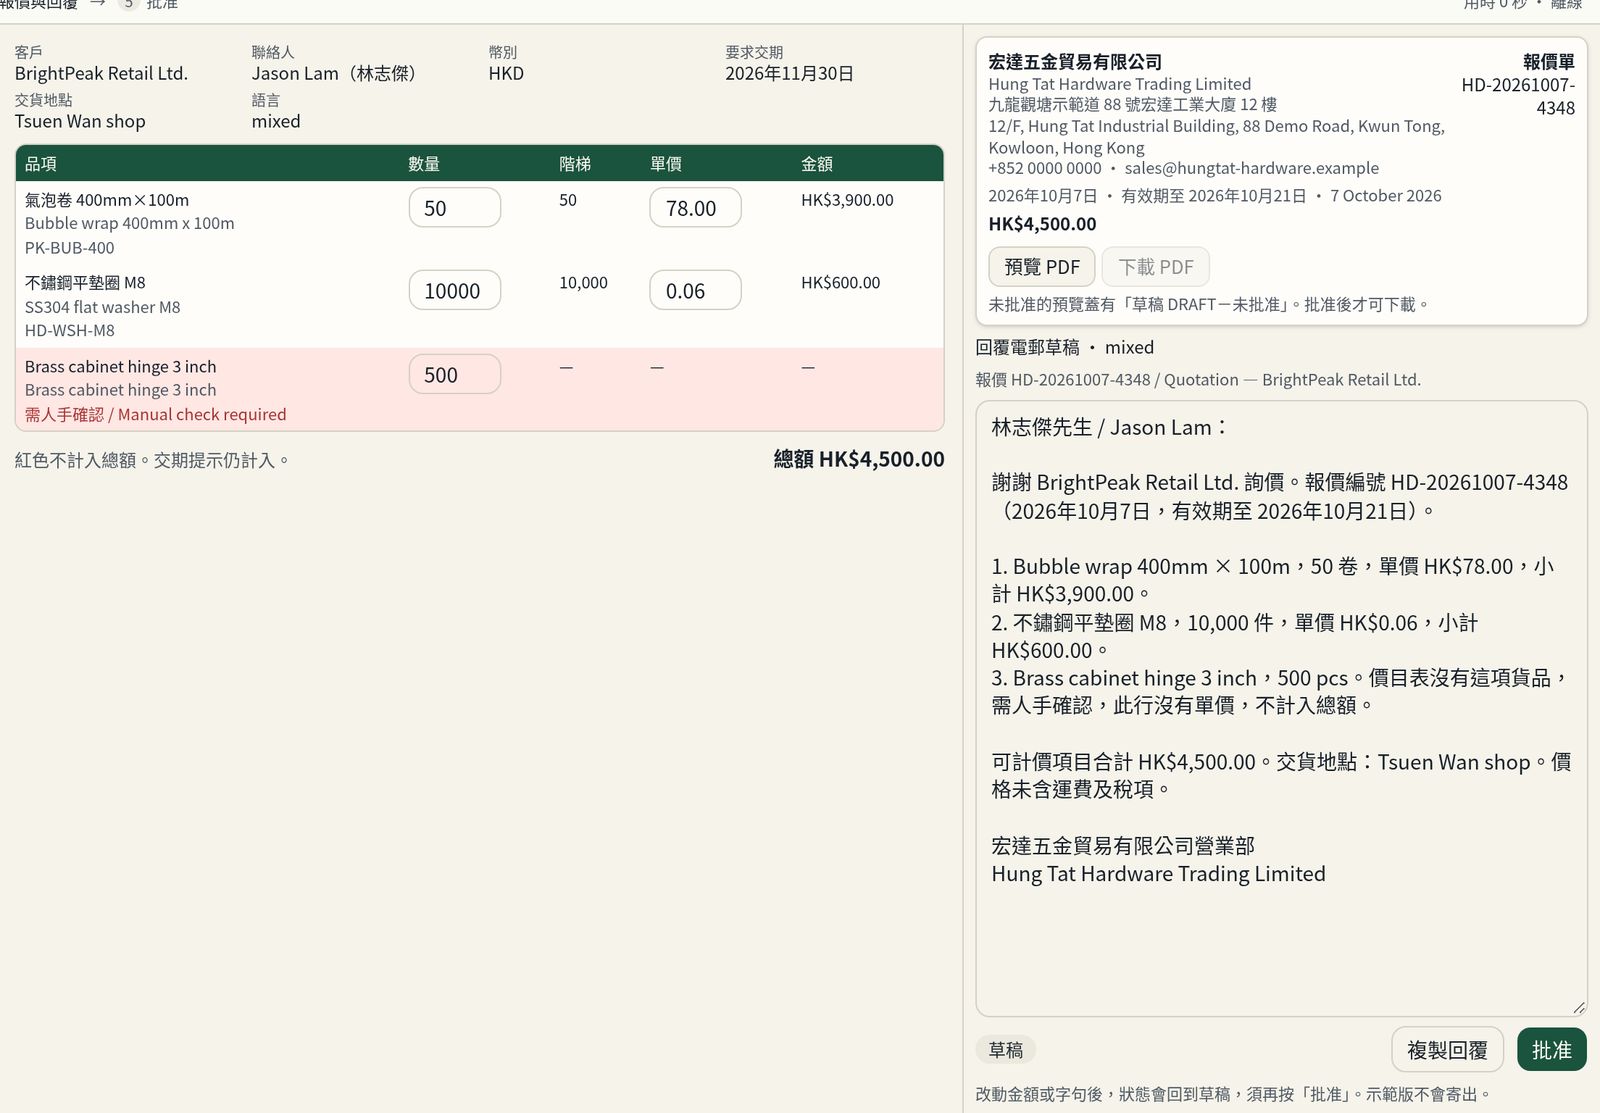Viewport: 1600px width, 1113px height.
Task: Select the 品項 column header
Action: click(41, 164)
